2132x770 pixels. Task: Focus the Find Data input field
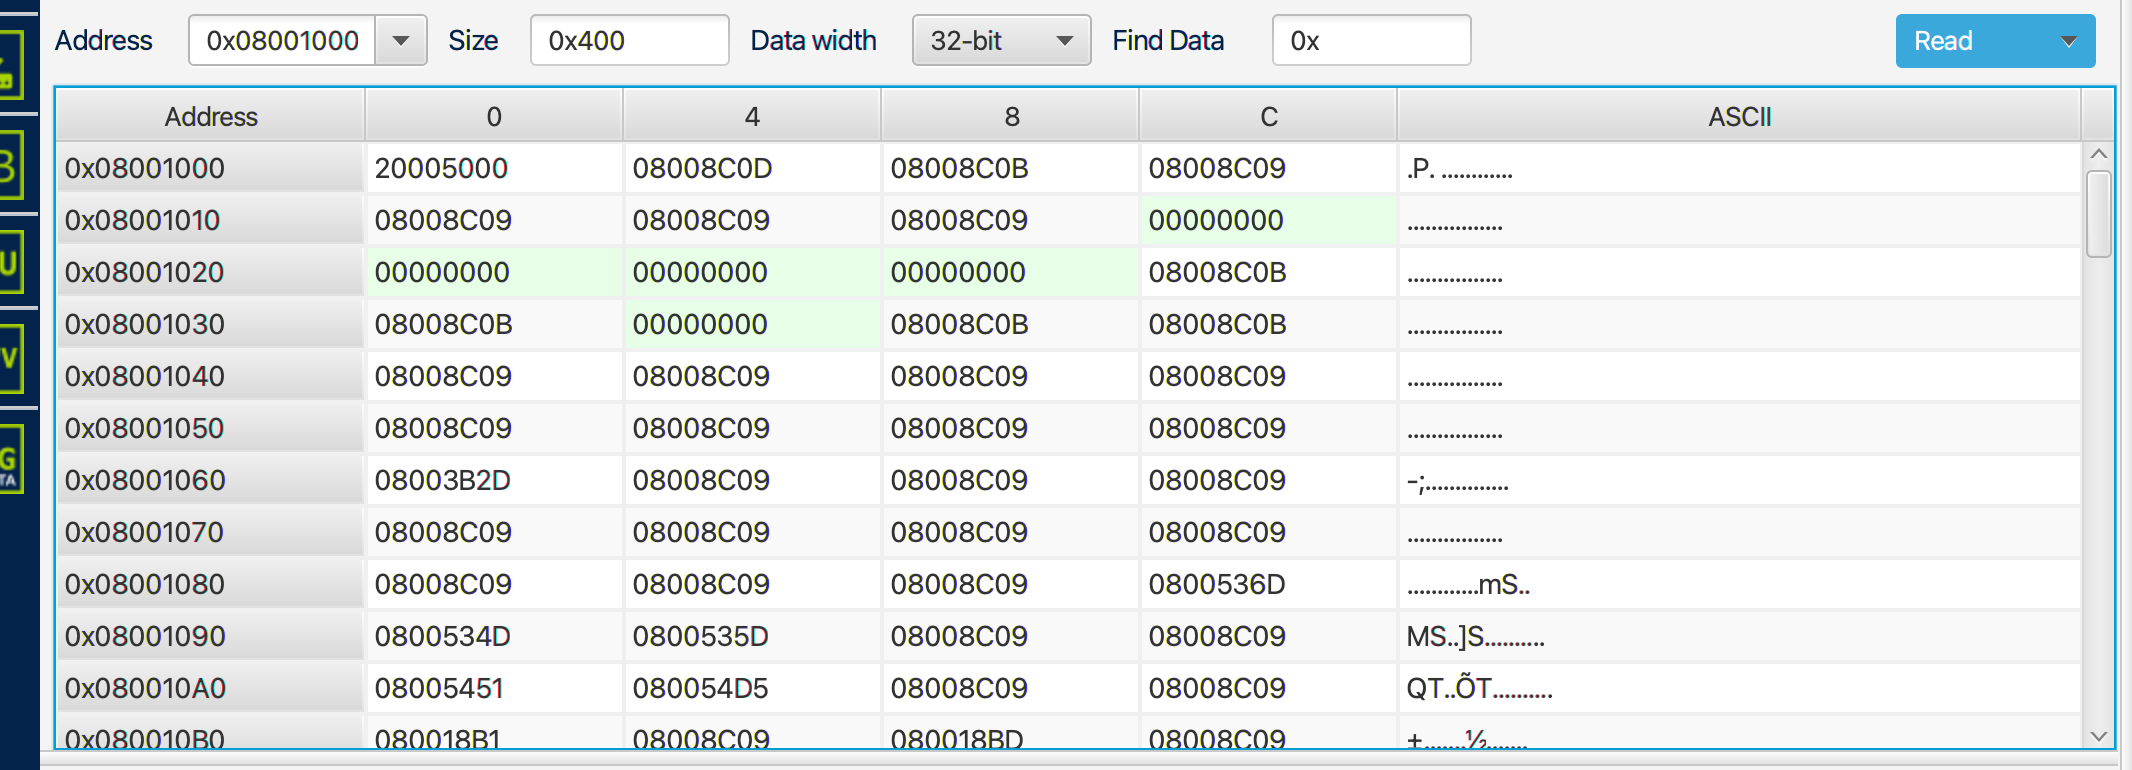[x=1370, y=41]
